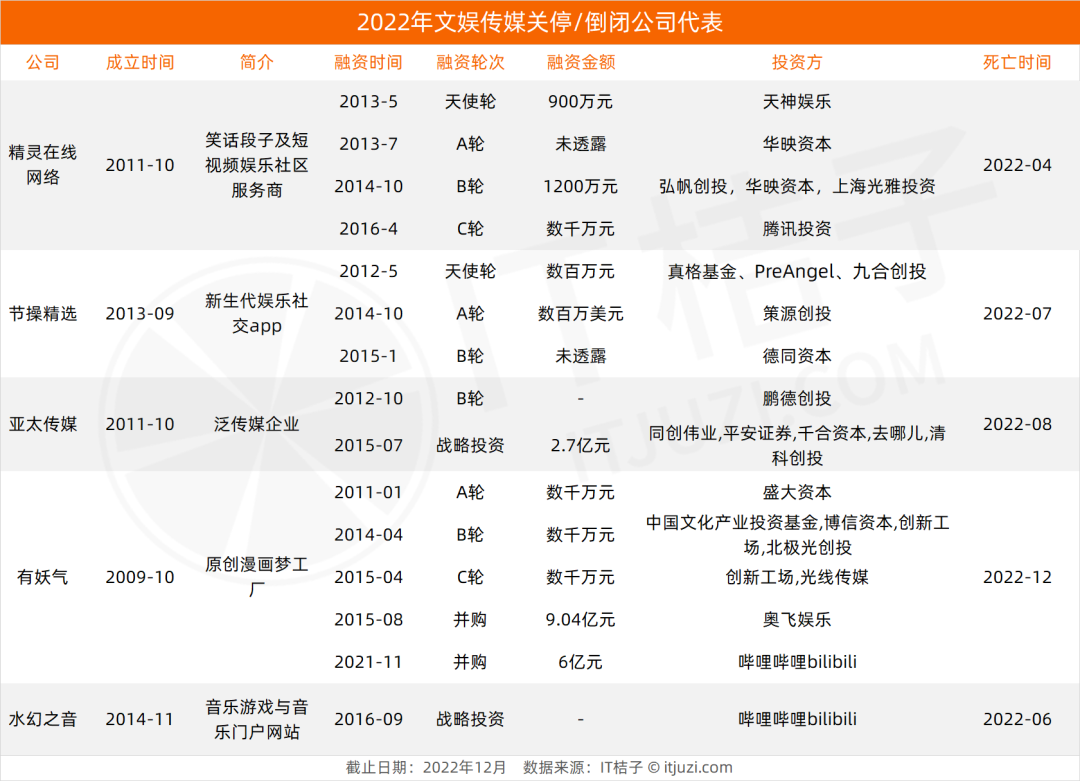Select the company cell 节操精选

[43, 313]
